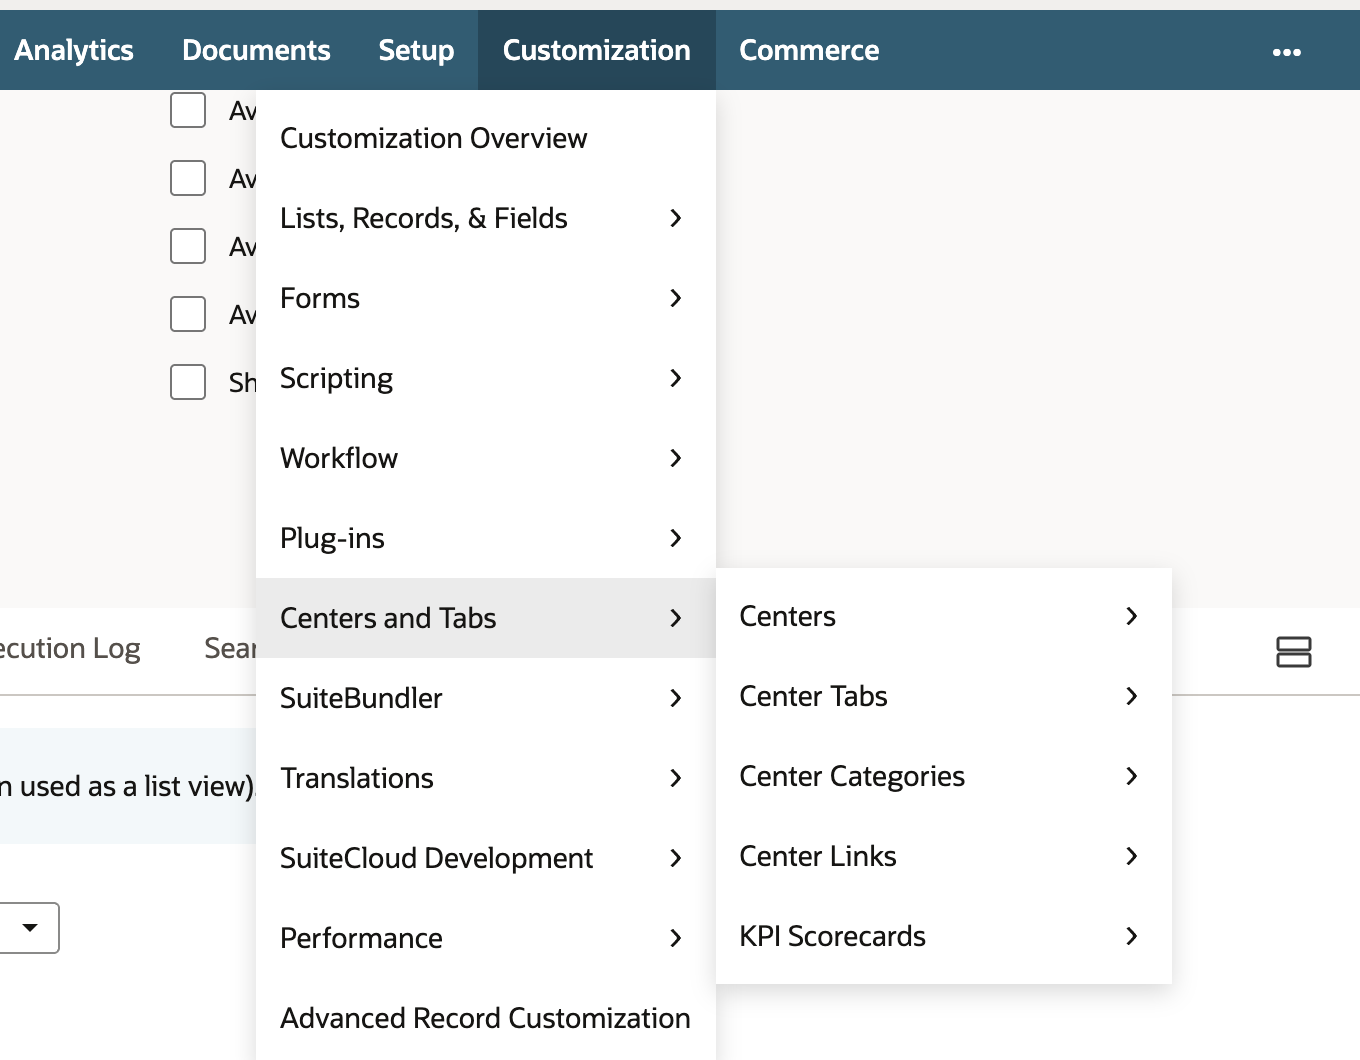Open the Analytics menu
The image size is (1360, 1060).
[x=74, y=50]
